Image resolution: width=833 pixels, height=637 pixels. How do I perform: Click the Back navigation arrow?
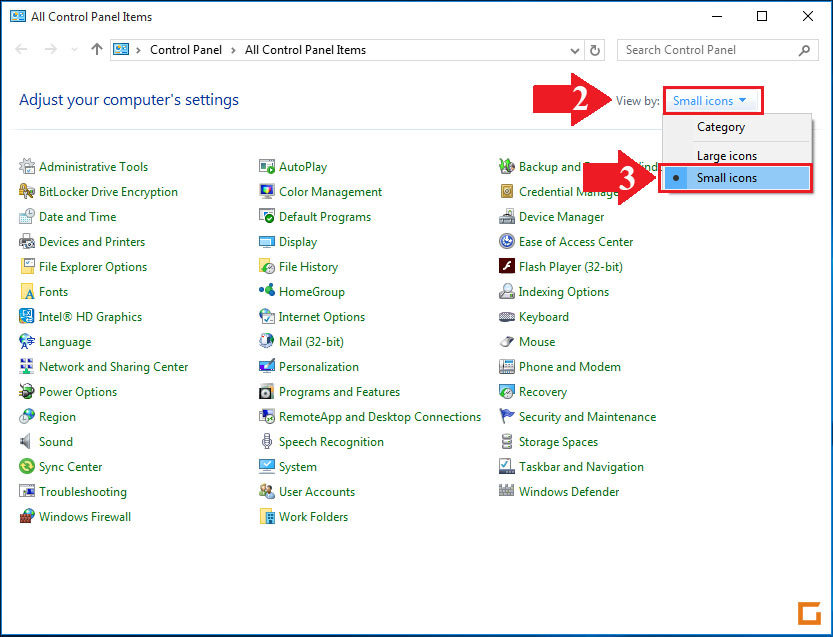pyautogui.click(x=21, y=49)
